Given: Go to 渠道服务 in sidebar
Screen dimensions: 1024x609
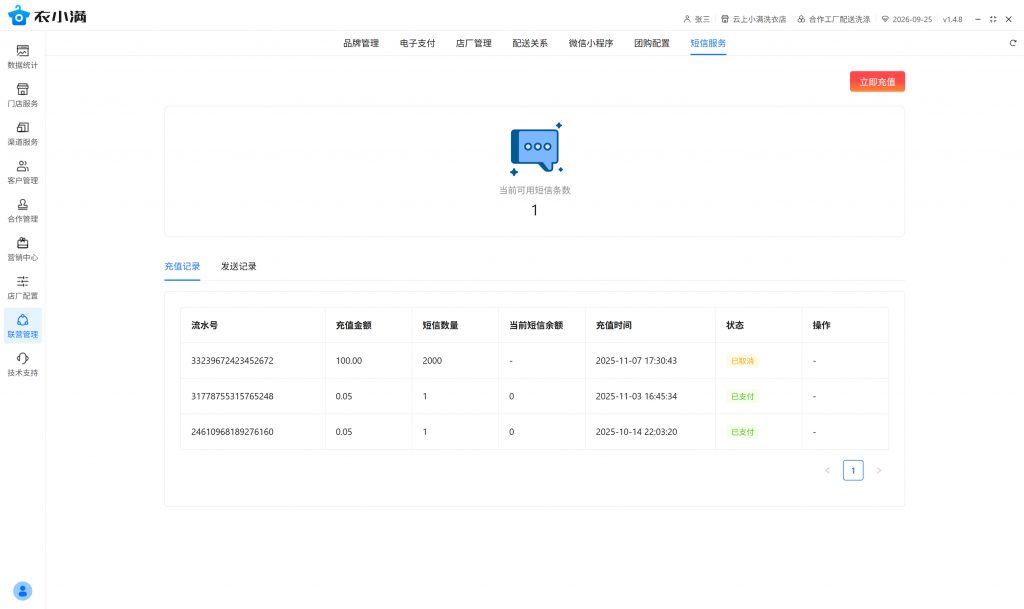Looking at the screenshot, I should pyautogui.click(x=22, y=133).
